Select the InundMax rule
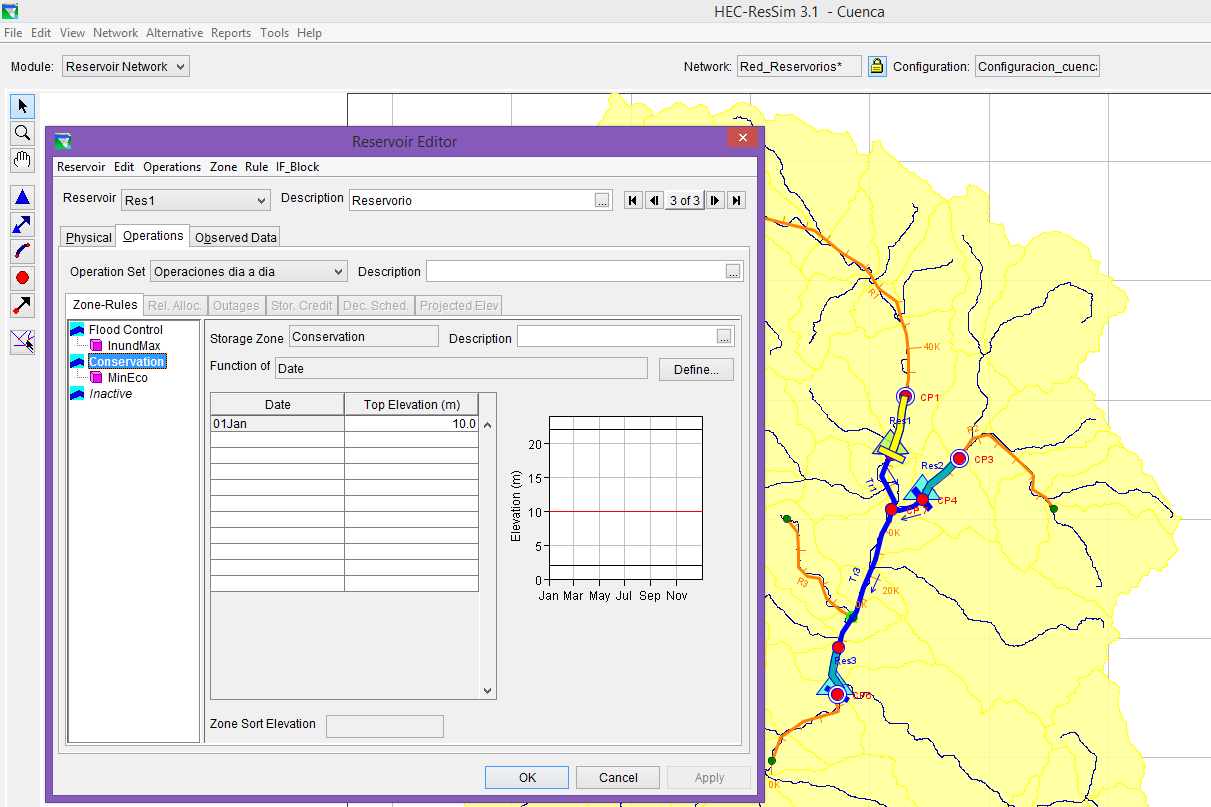This screenshot has width=1211, height=807. (x=134, y=345)
